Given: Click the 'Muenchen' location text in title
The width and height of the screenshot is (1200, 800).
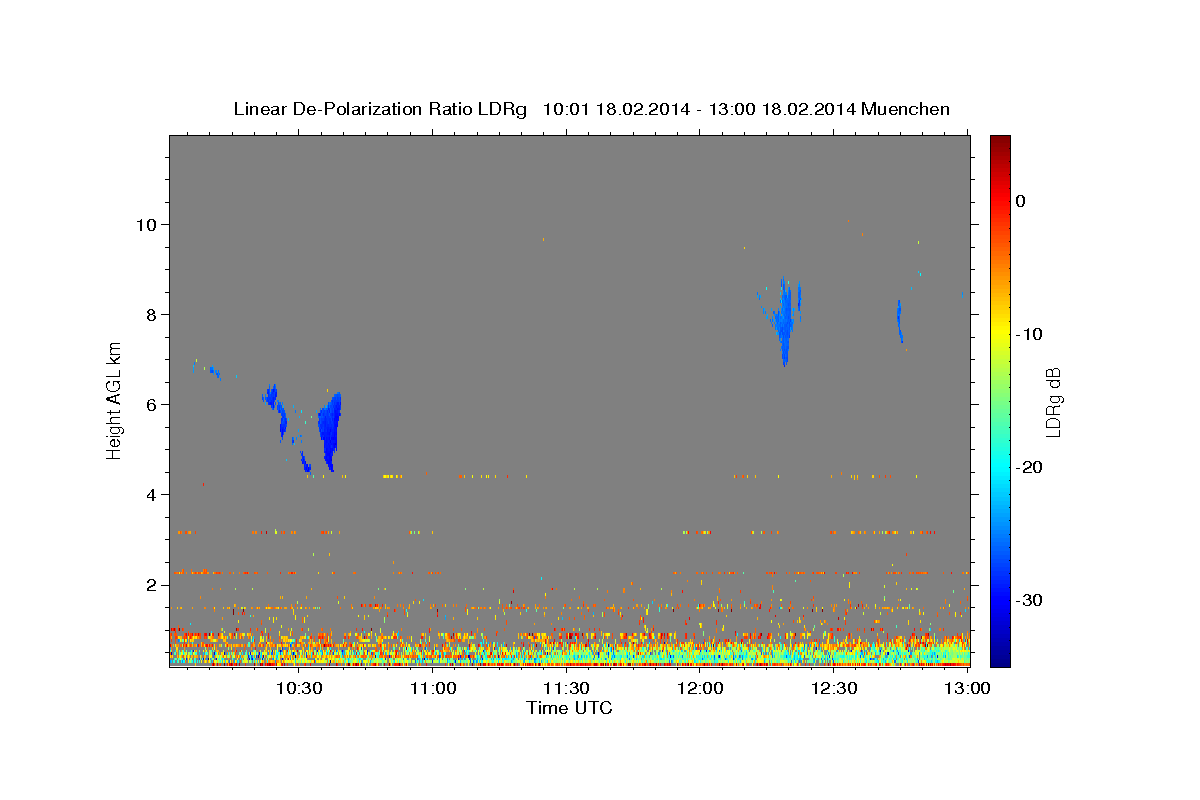Looking at the screenshot, I should pyautogui.click(x=905, y=109).
